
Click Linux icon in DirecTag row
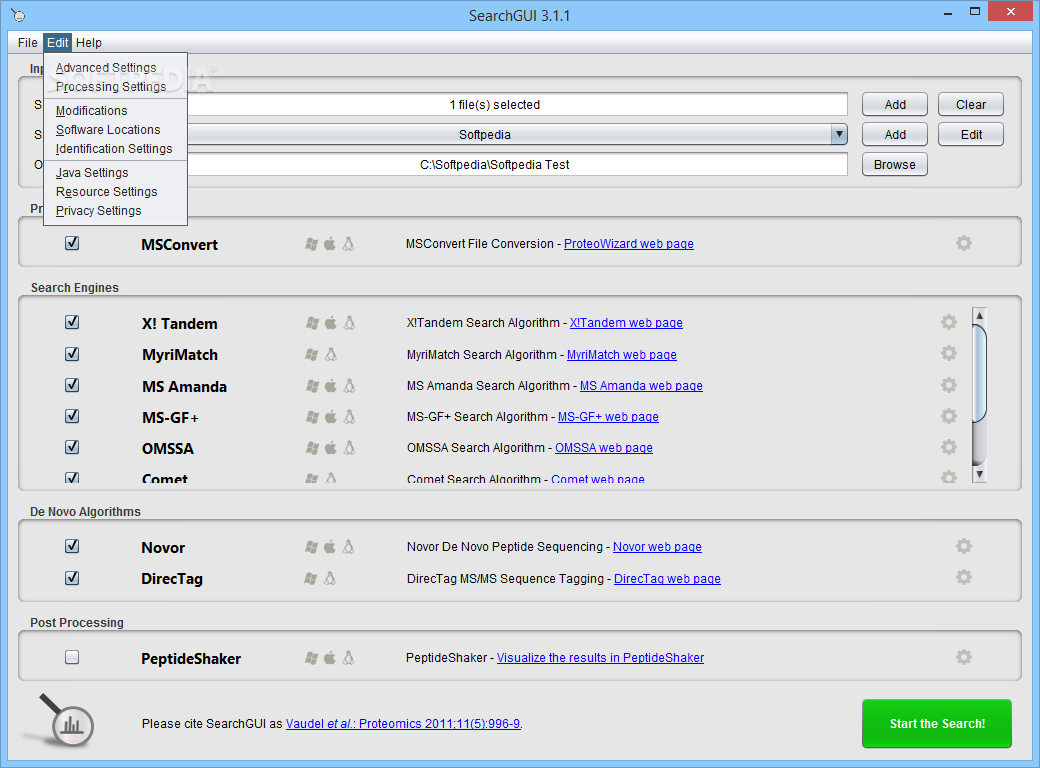[x=330, y=578]
